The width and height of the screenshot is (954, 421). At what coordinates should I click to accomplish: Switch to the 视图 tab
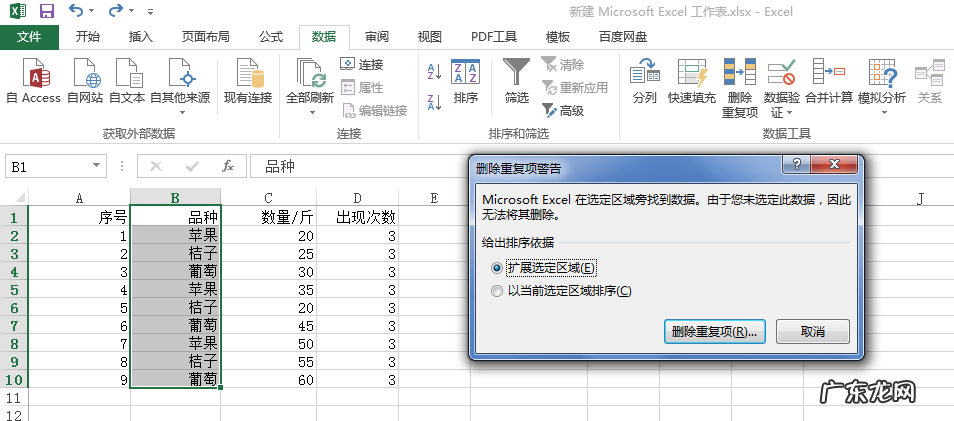pos(430,37)
